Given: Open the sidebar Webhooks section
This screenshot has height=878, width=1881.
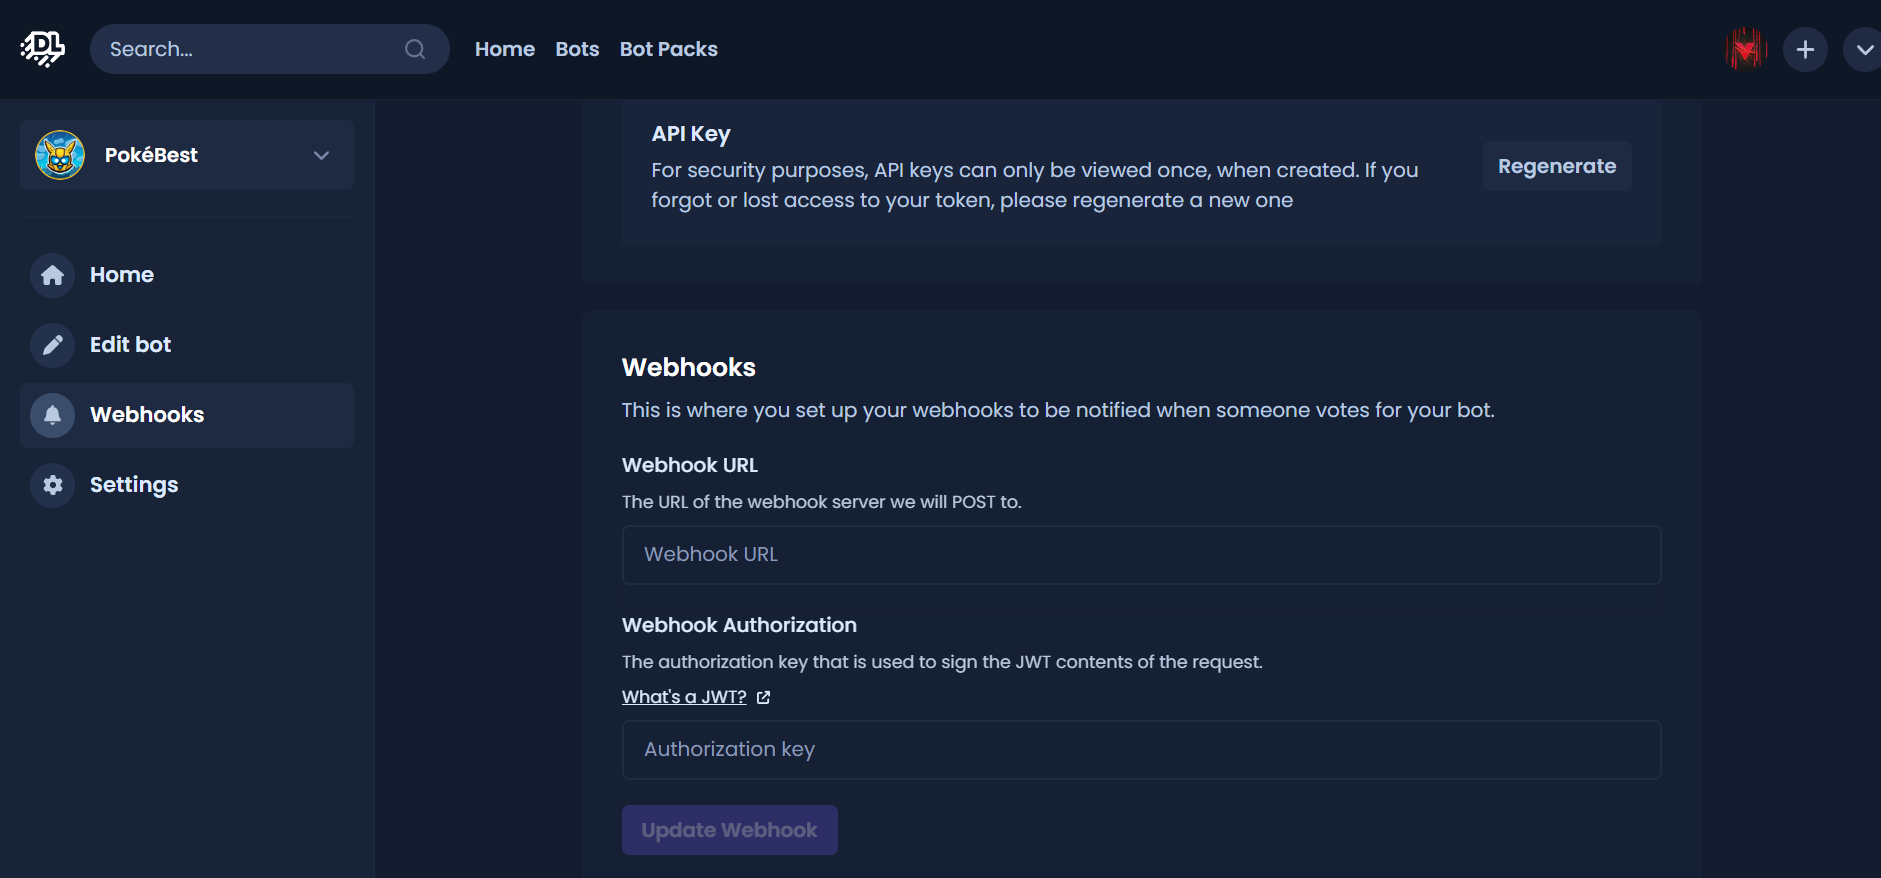Looking at the screenshot, I should [146, 415].
